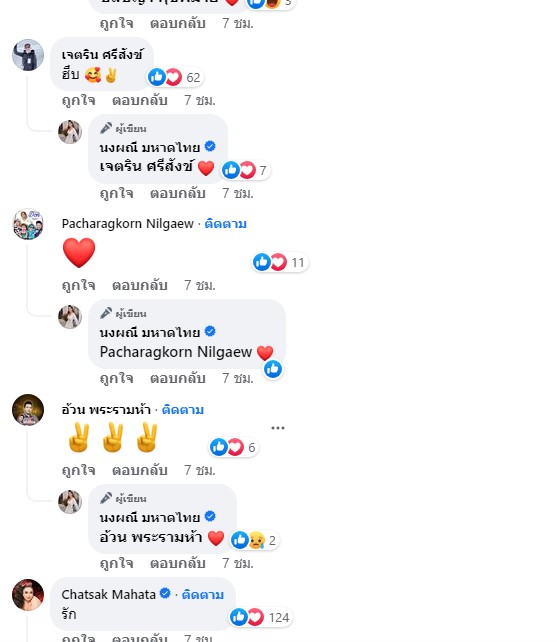Follow อ้วน พระรามห้า via ติดตาม

[x=183, y=409]
